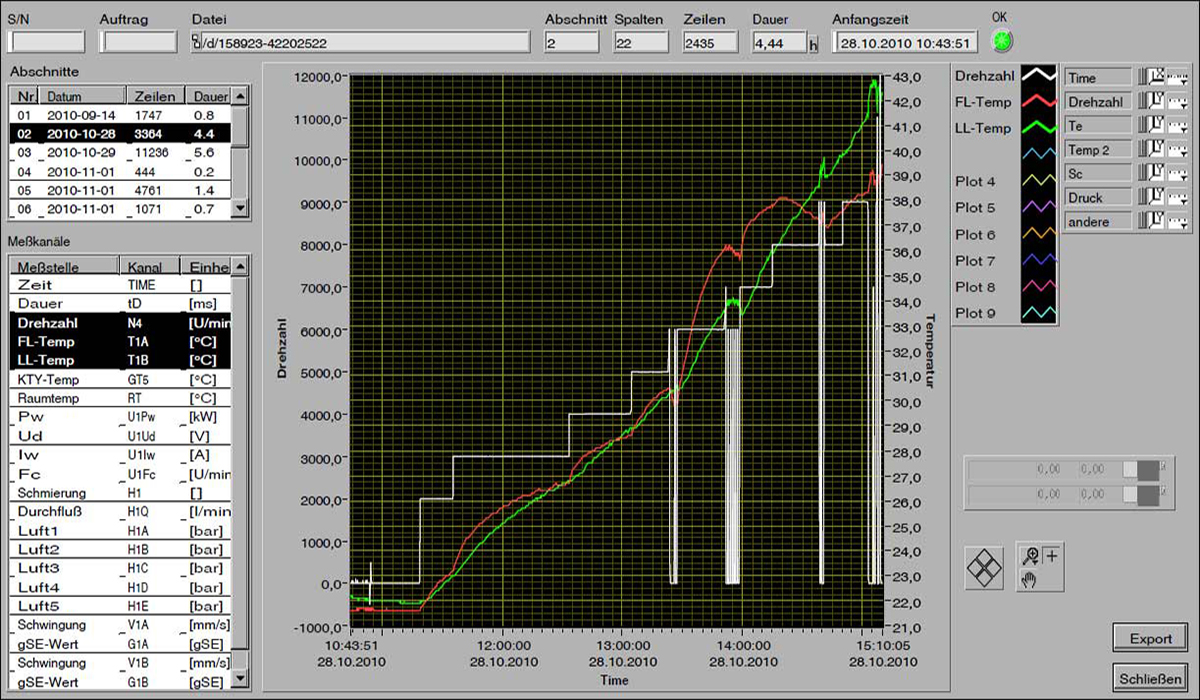Viewport: 1200px width, 700px height.
Task: Open the scale format dropdown for Druck
Action: click(x=1177, y=197)
